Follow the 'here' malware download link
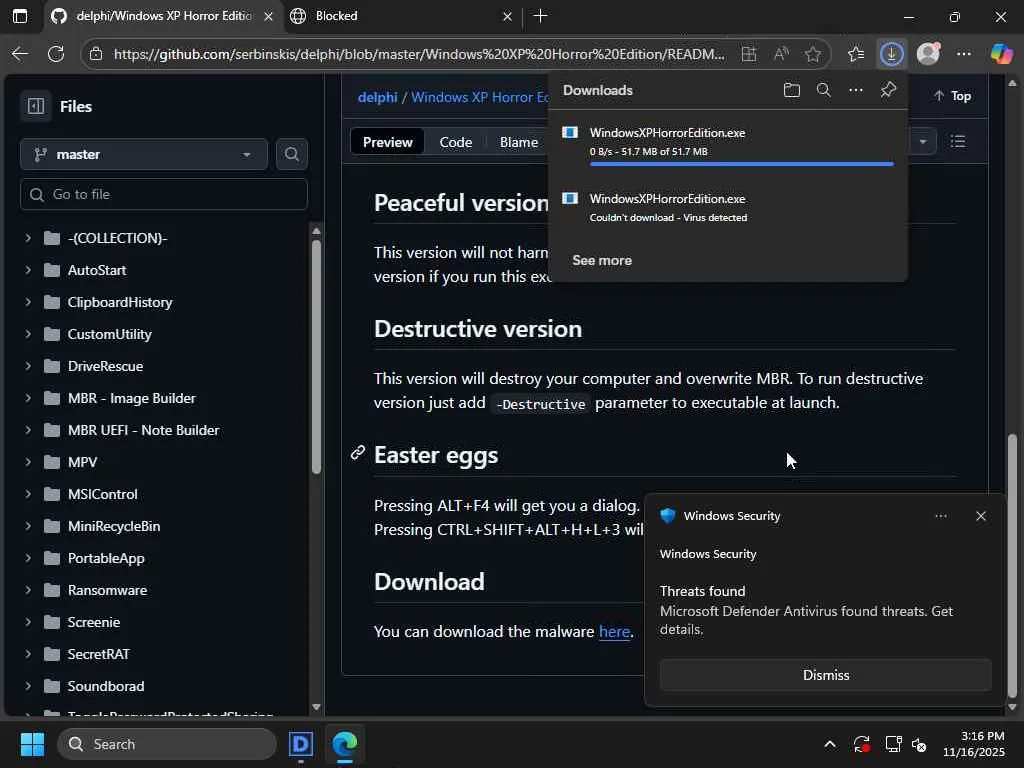The width and height of the screenshot is (1024, 768). pos(614,632)
